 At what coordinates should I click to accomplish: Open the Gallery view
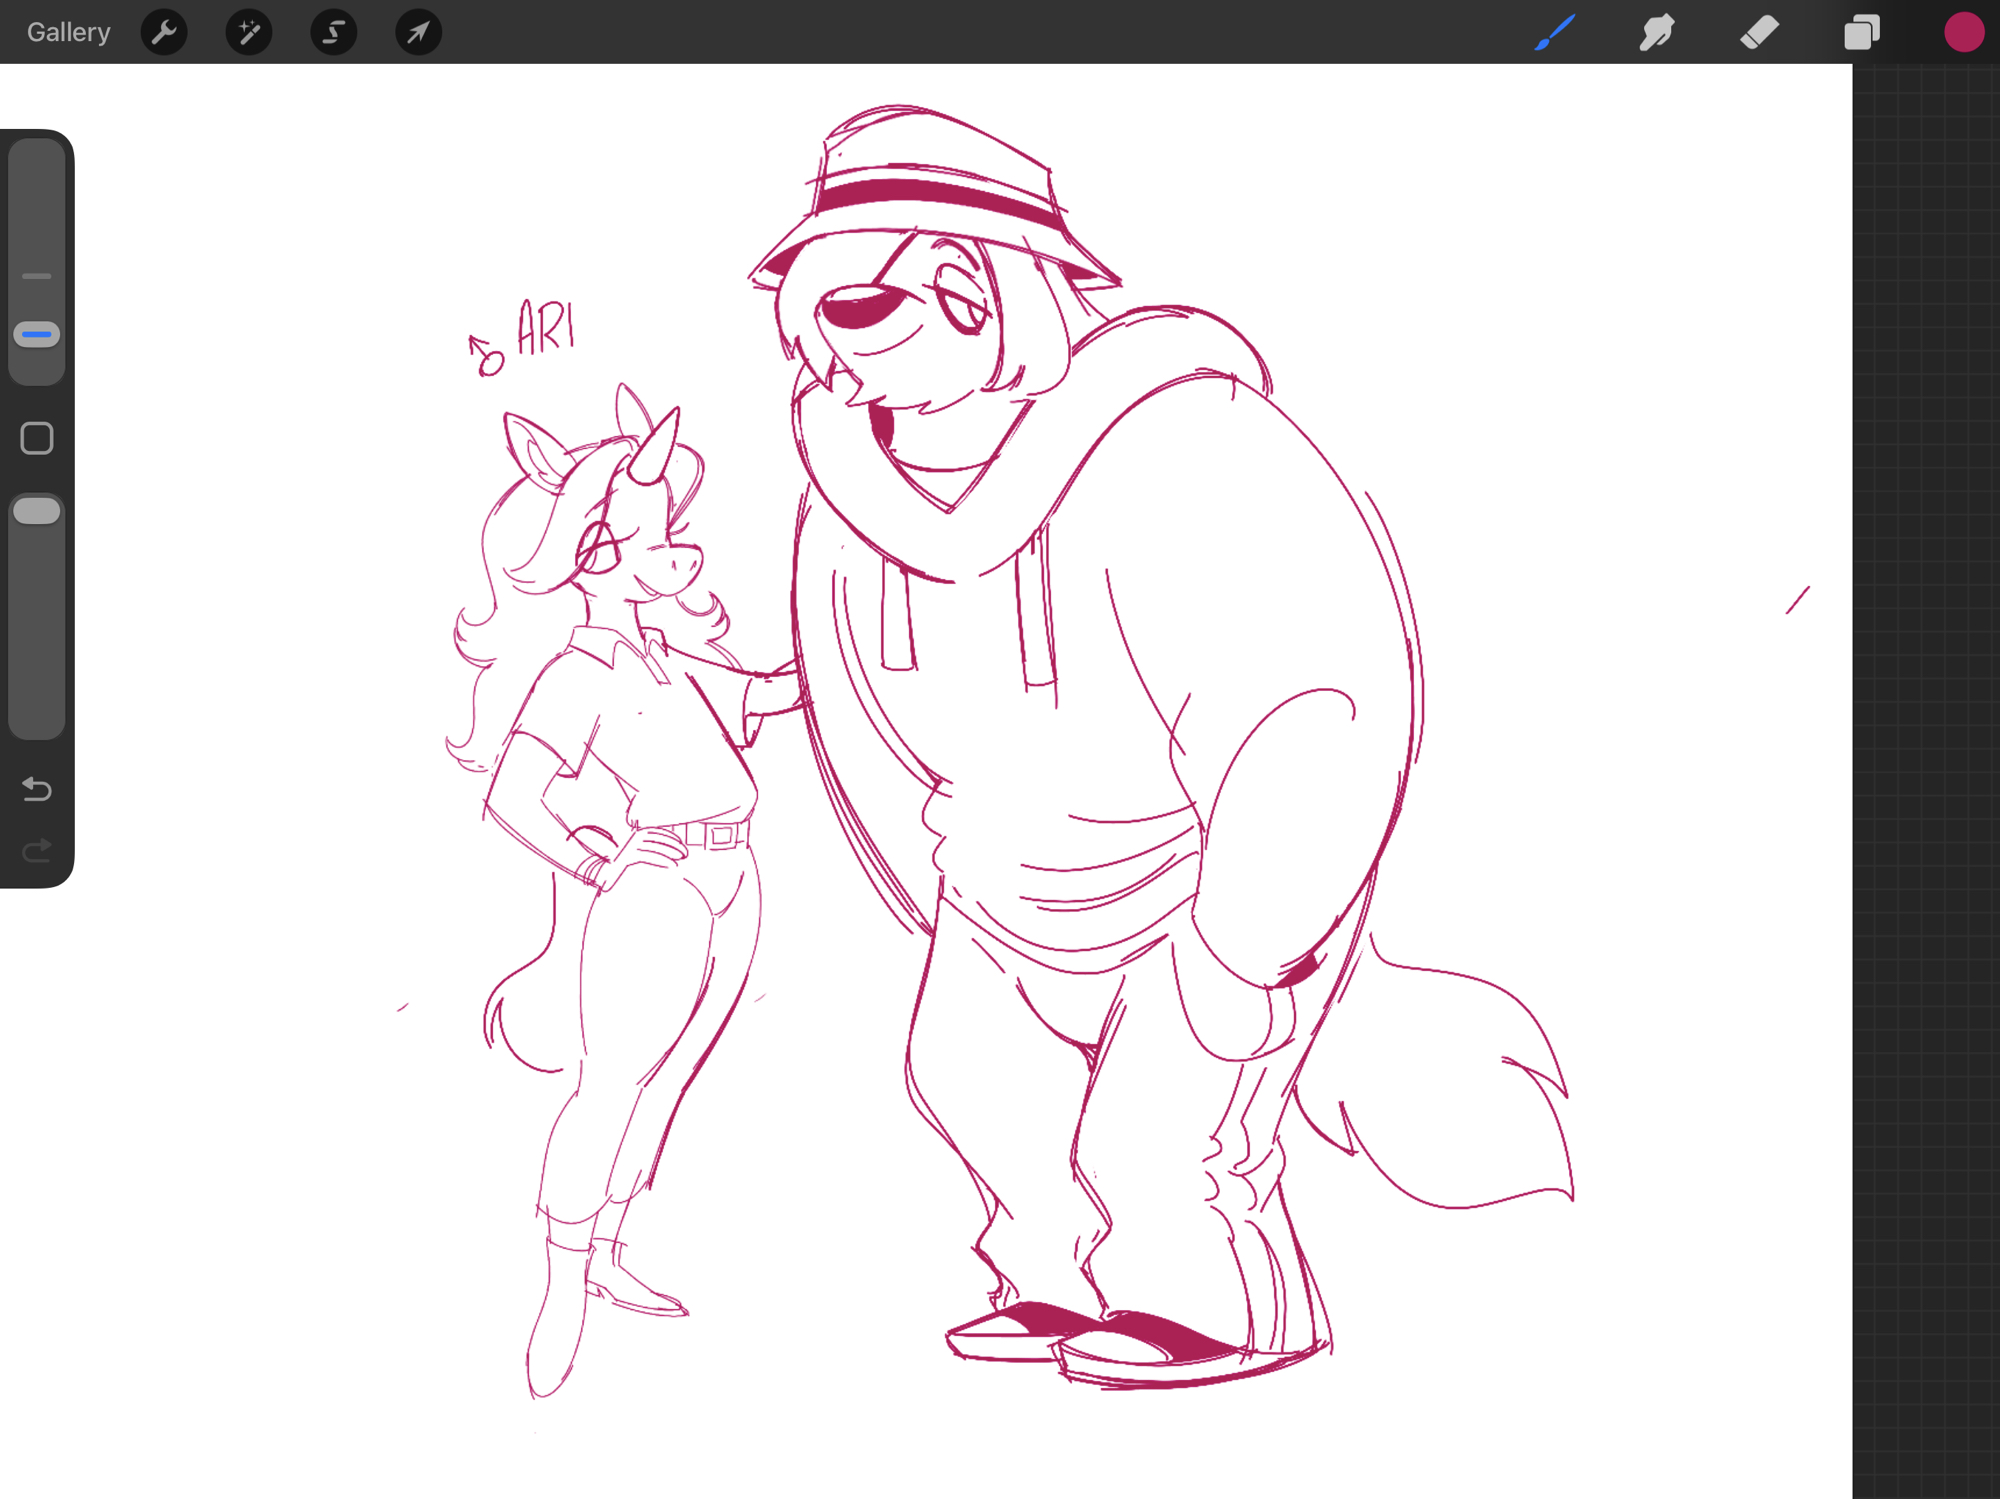pos(68,32)
